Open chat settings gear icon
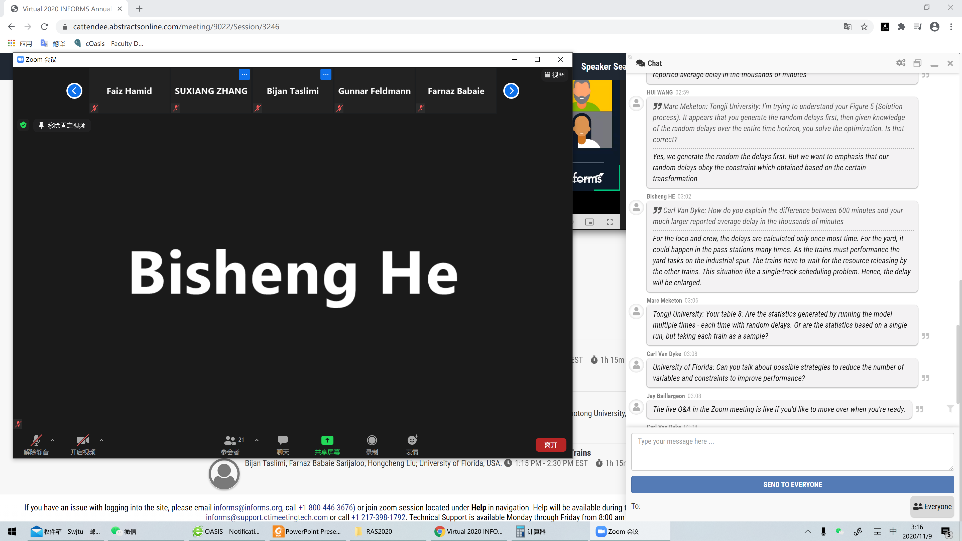 [x=900, y=63]
